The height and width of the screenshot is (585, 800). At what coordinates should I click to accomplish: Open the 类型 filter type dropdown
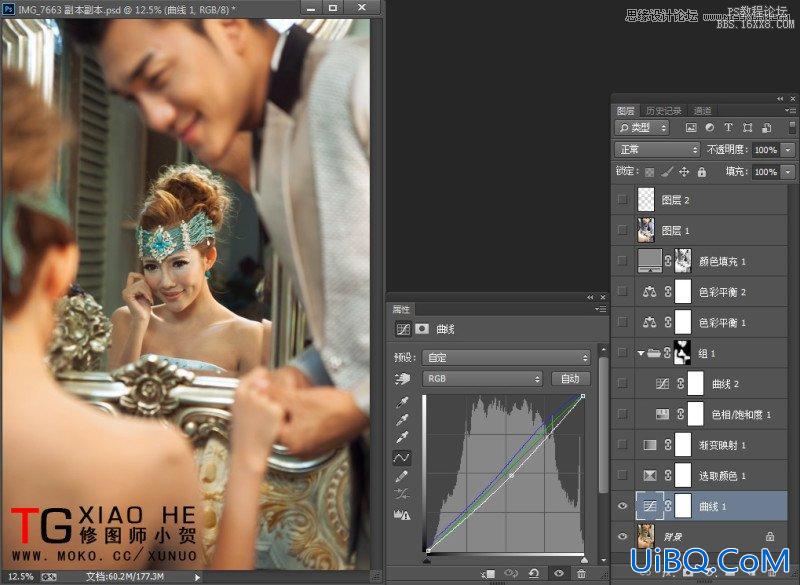click(x=642, y=128)
